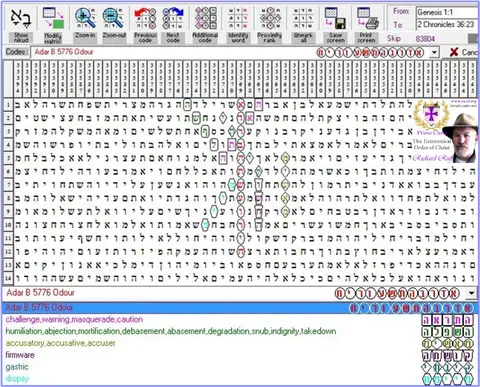Select the dropsy code entry
The width and height of the screenshot is (480, 387).
(17, 379)
